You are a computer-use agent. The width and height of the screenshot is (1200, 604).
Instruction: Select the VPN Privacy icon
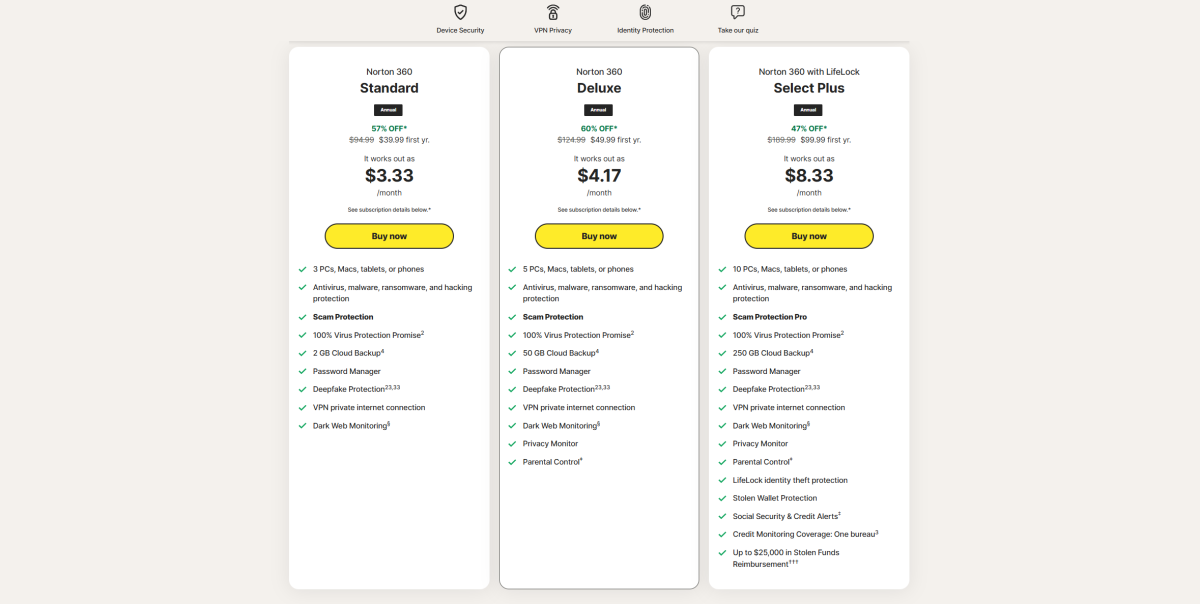point(553,14)
